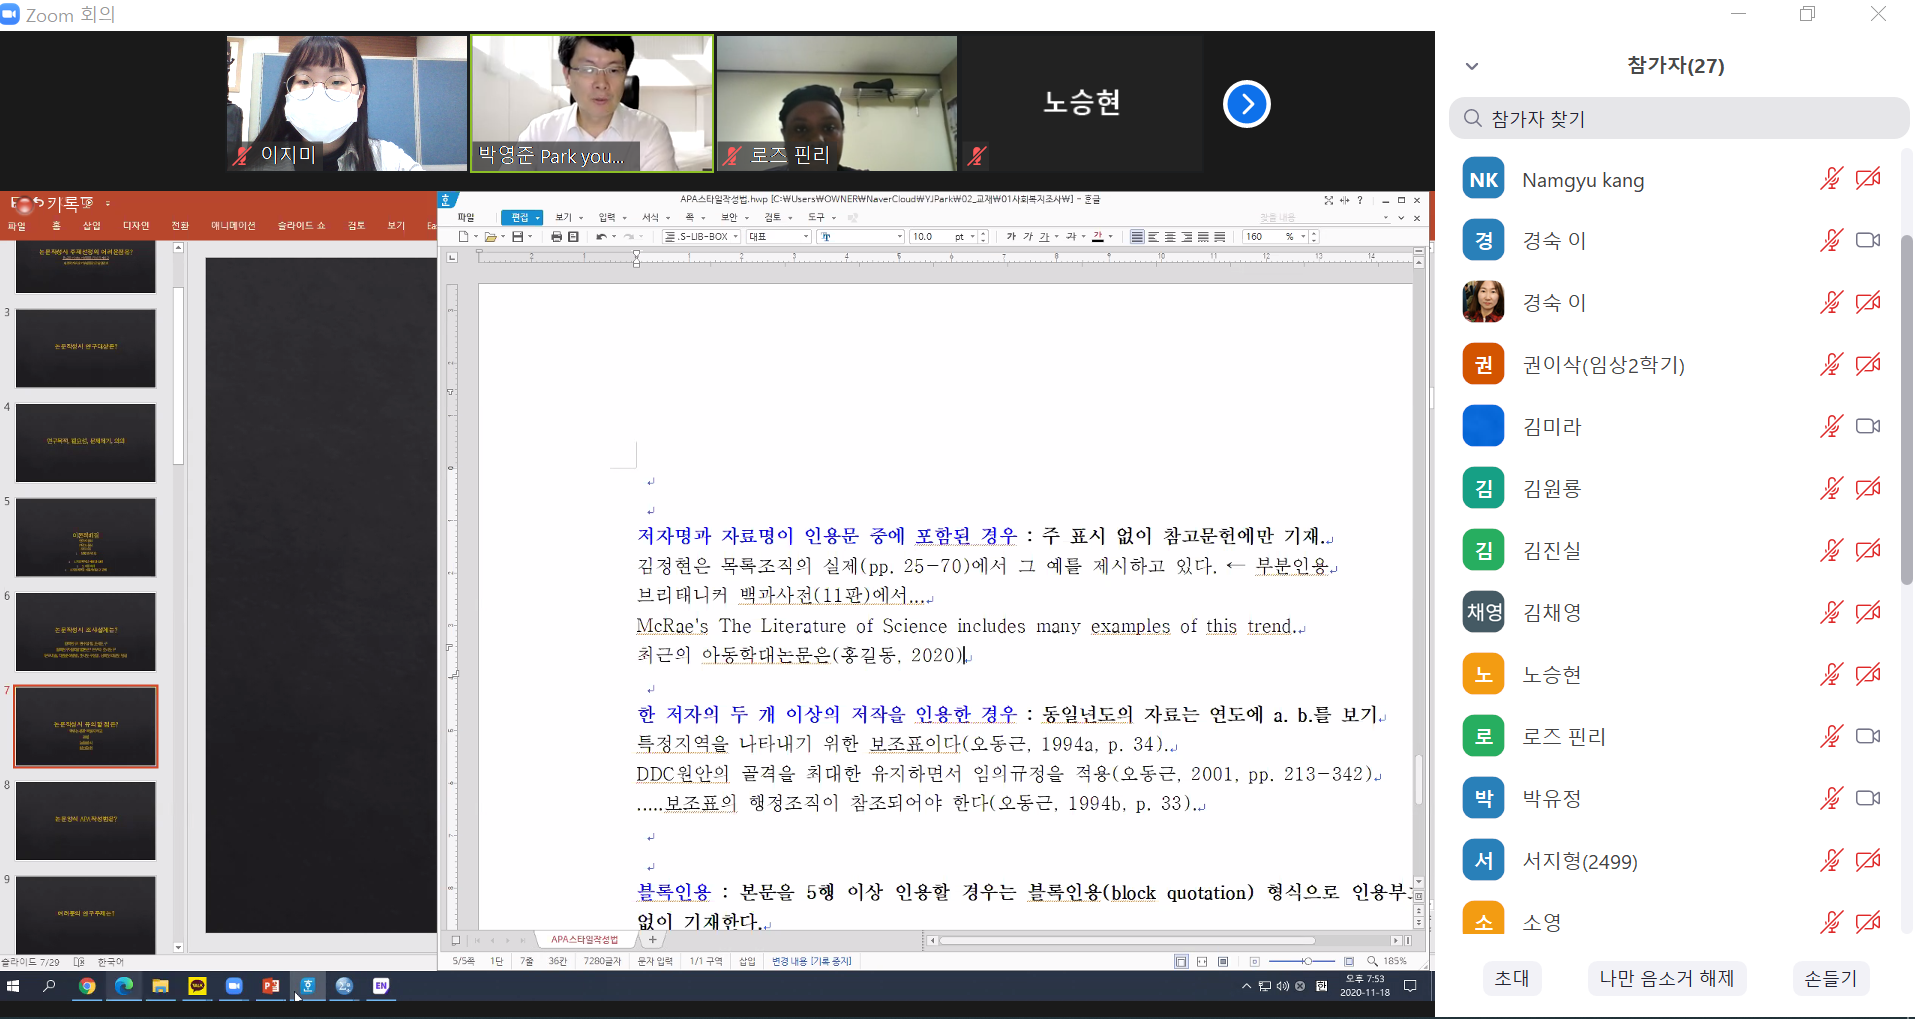The width and height of the screenshot is (1915, 1019).
Task: Expand the 10.0 pt font size dropdown
Action: pyautogui.click(x=972, y=237)
